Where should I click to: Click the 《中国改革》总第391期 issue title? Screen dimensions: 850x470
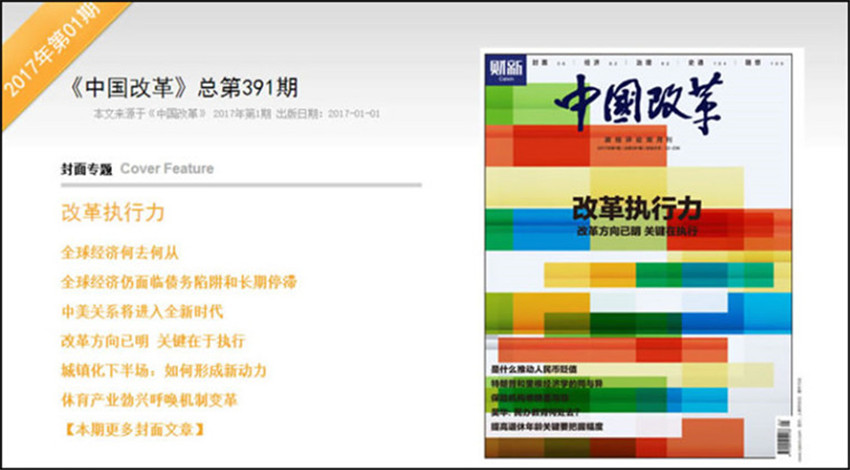tap(179, 87)
